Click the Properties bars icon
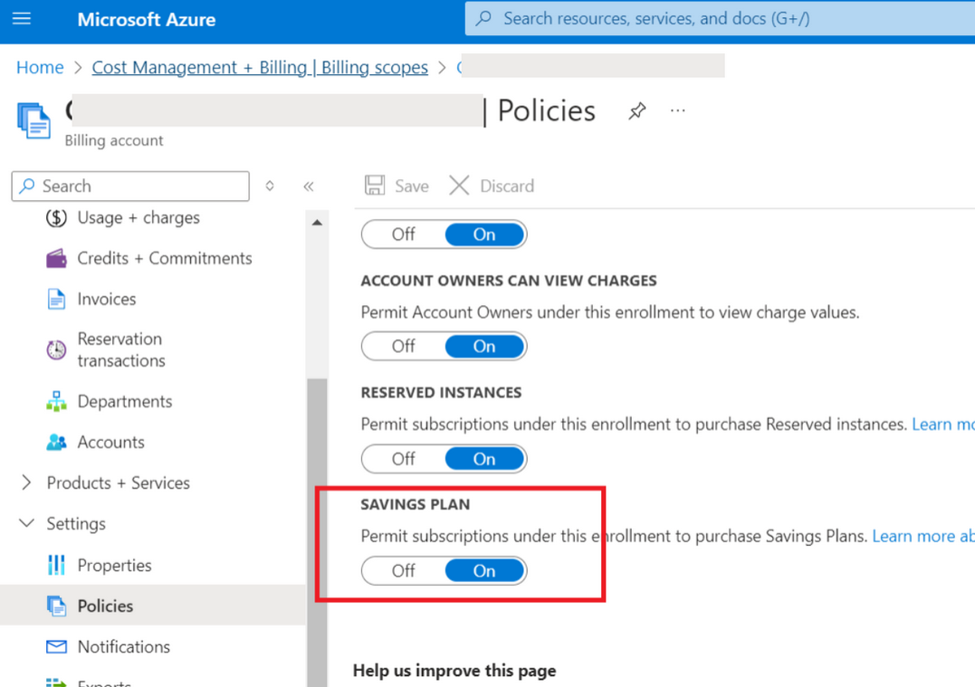The height and width of the screenshot is (687, 975). coord(56,565)
